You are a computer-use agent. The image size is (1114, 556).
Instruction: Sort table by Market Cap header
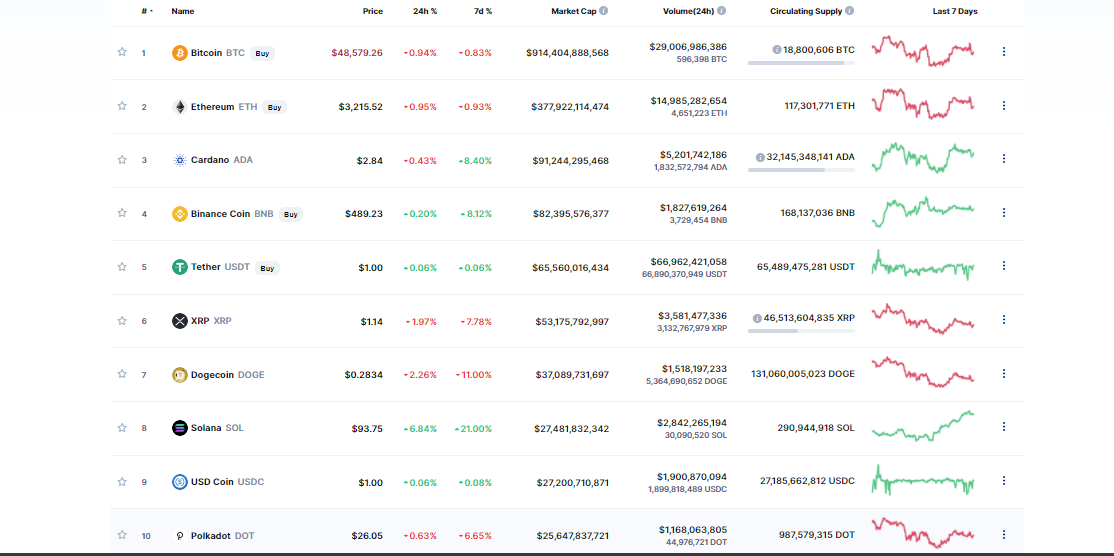(x=573, y=11)
